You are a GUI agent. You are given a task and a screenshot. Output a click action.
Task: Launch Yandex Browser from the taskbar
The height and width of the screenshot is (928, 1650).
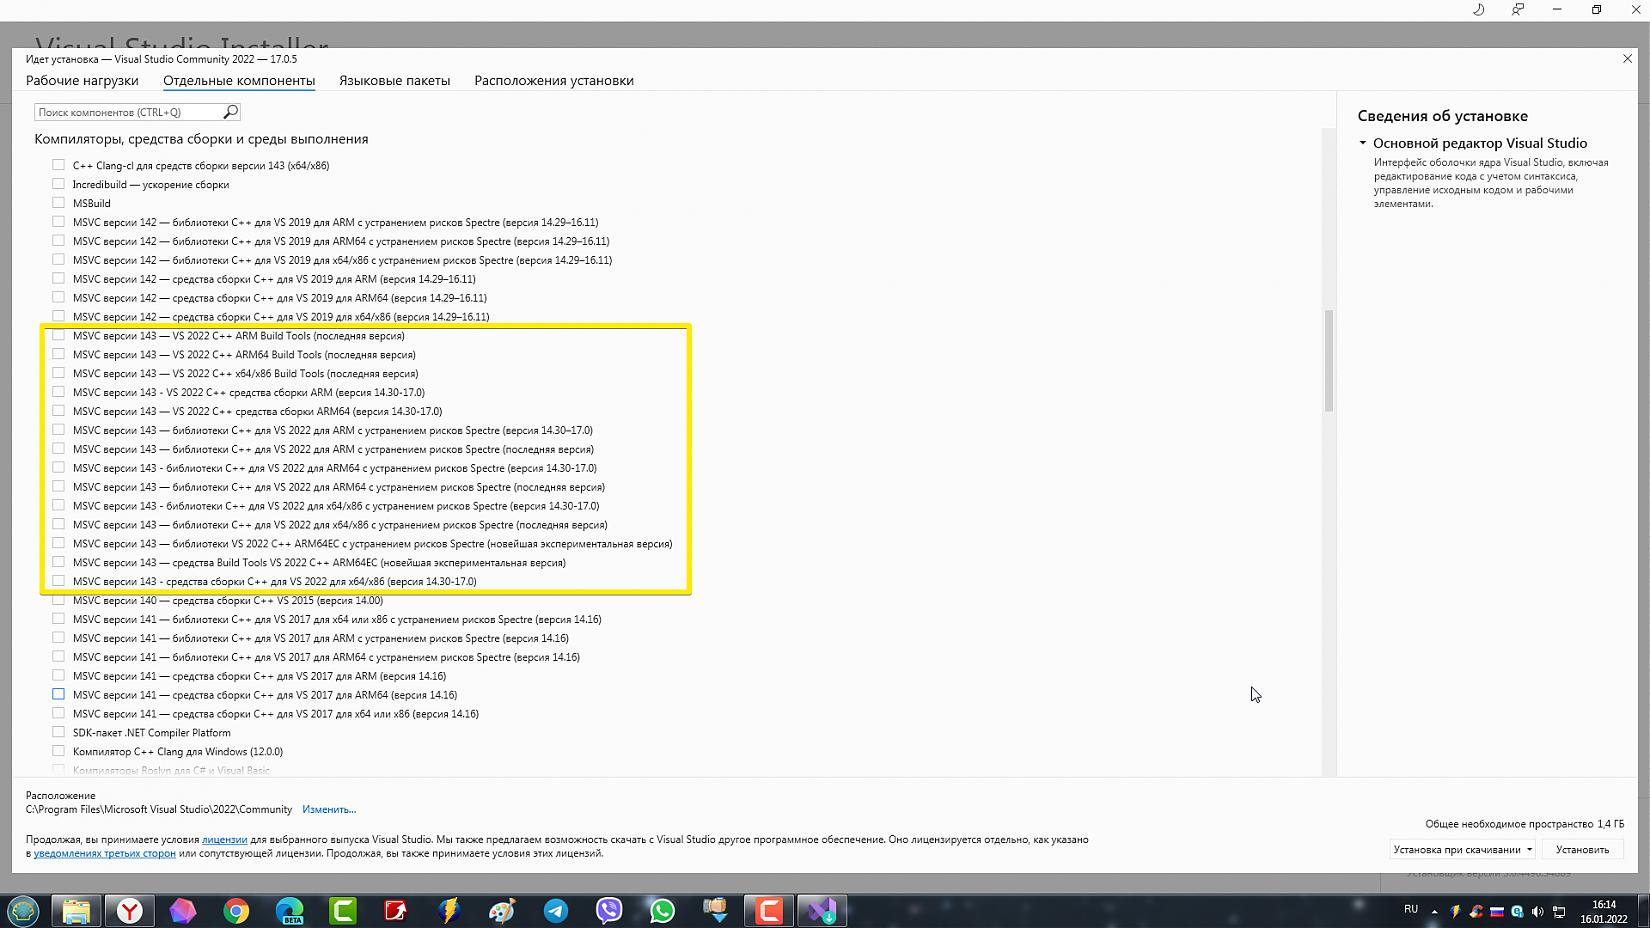click(130, 911)
